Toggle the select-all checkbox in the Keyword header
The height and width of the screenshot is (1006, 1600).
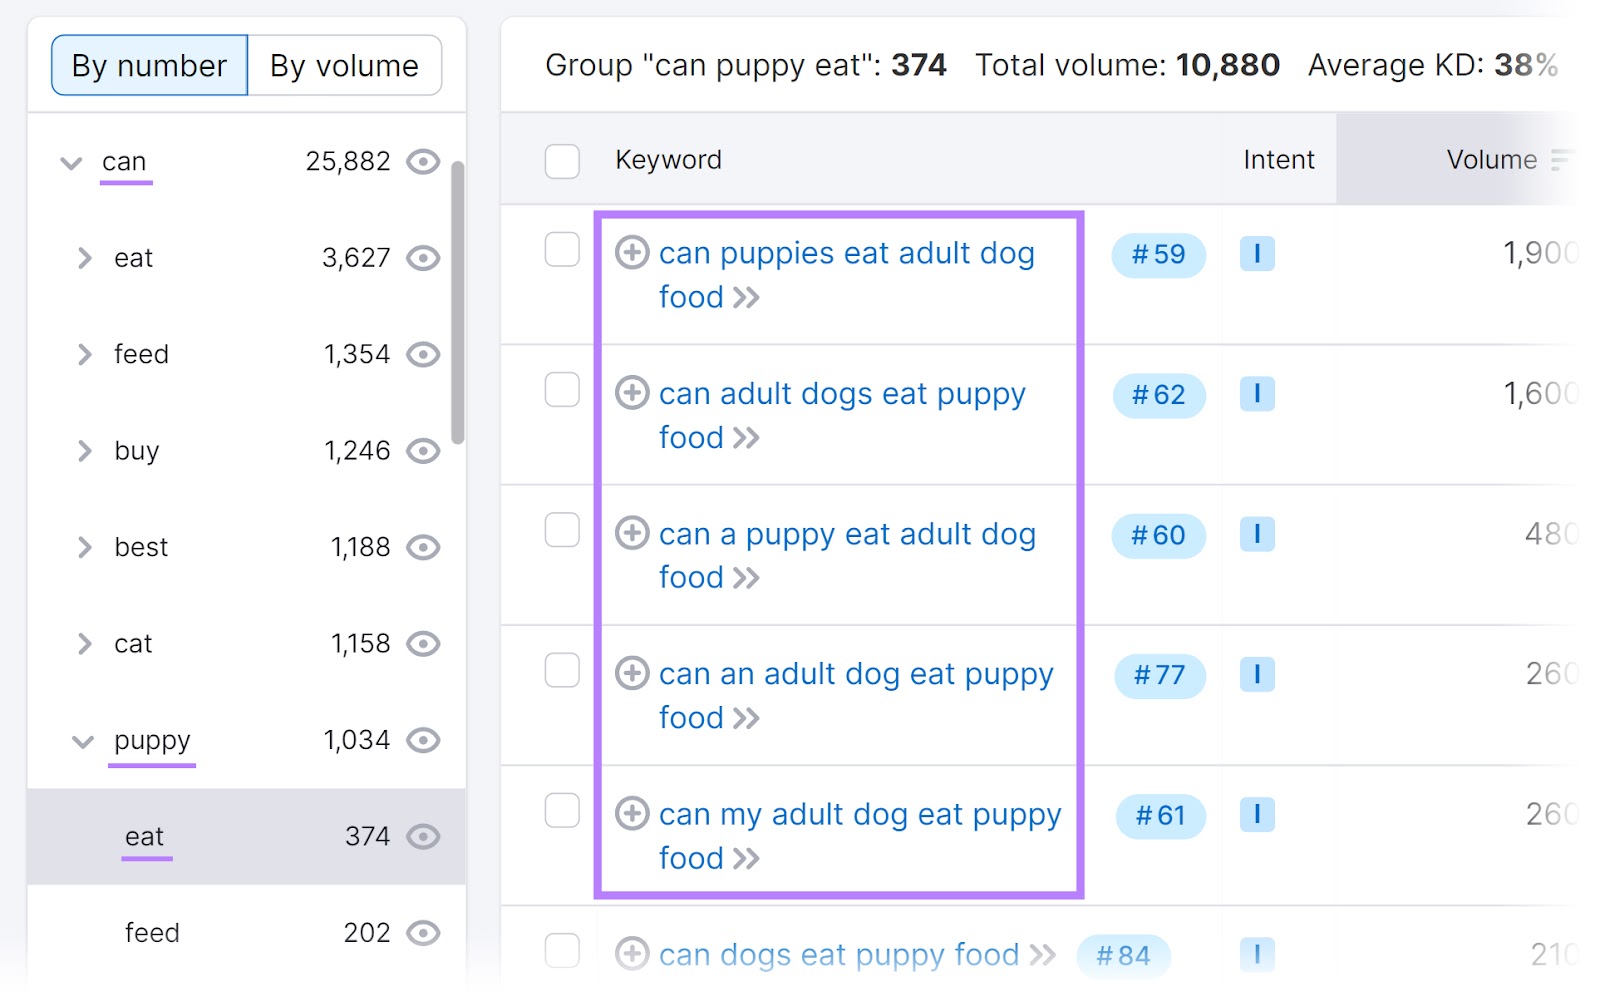pos(563,160)
